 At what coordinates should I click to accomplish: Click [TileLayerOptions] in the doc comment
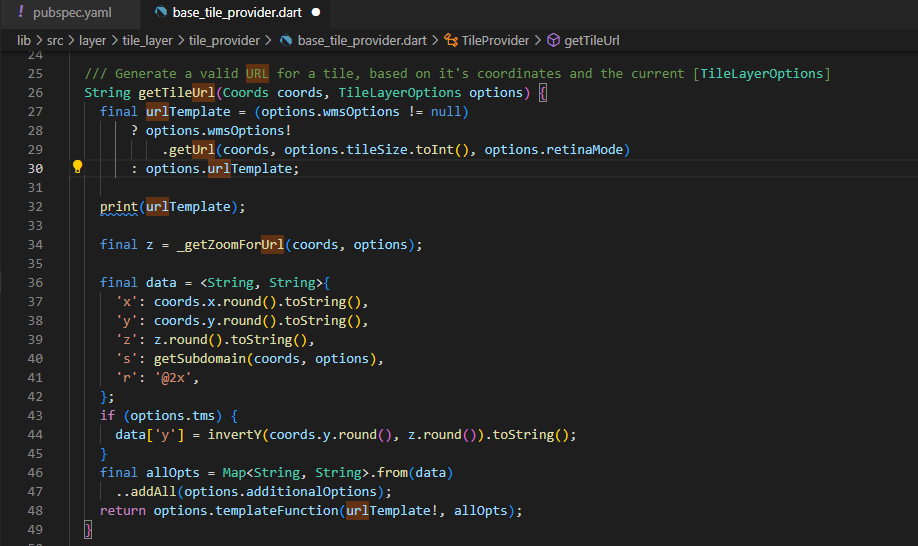pos(761,74)
